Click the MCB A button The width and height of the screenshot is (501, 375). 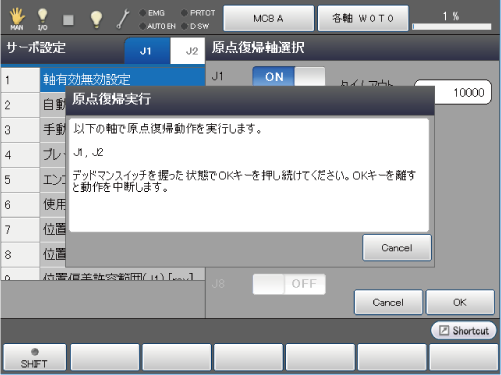(x=269, y=18)
